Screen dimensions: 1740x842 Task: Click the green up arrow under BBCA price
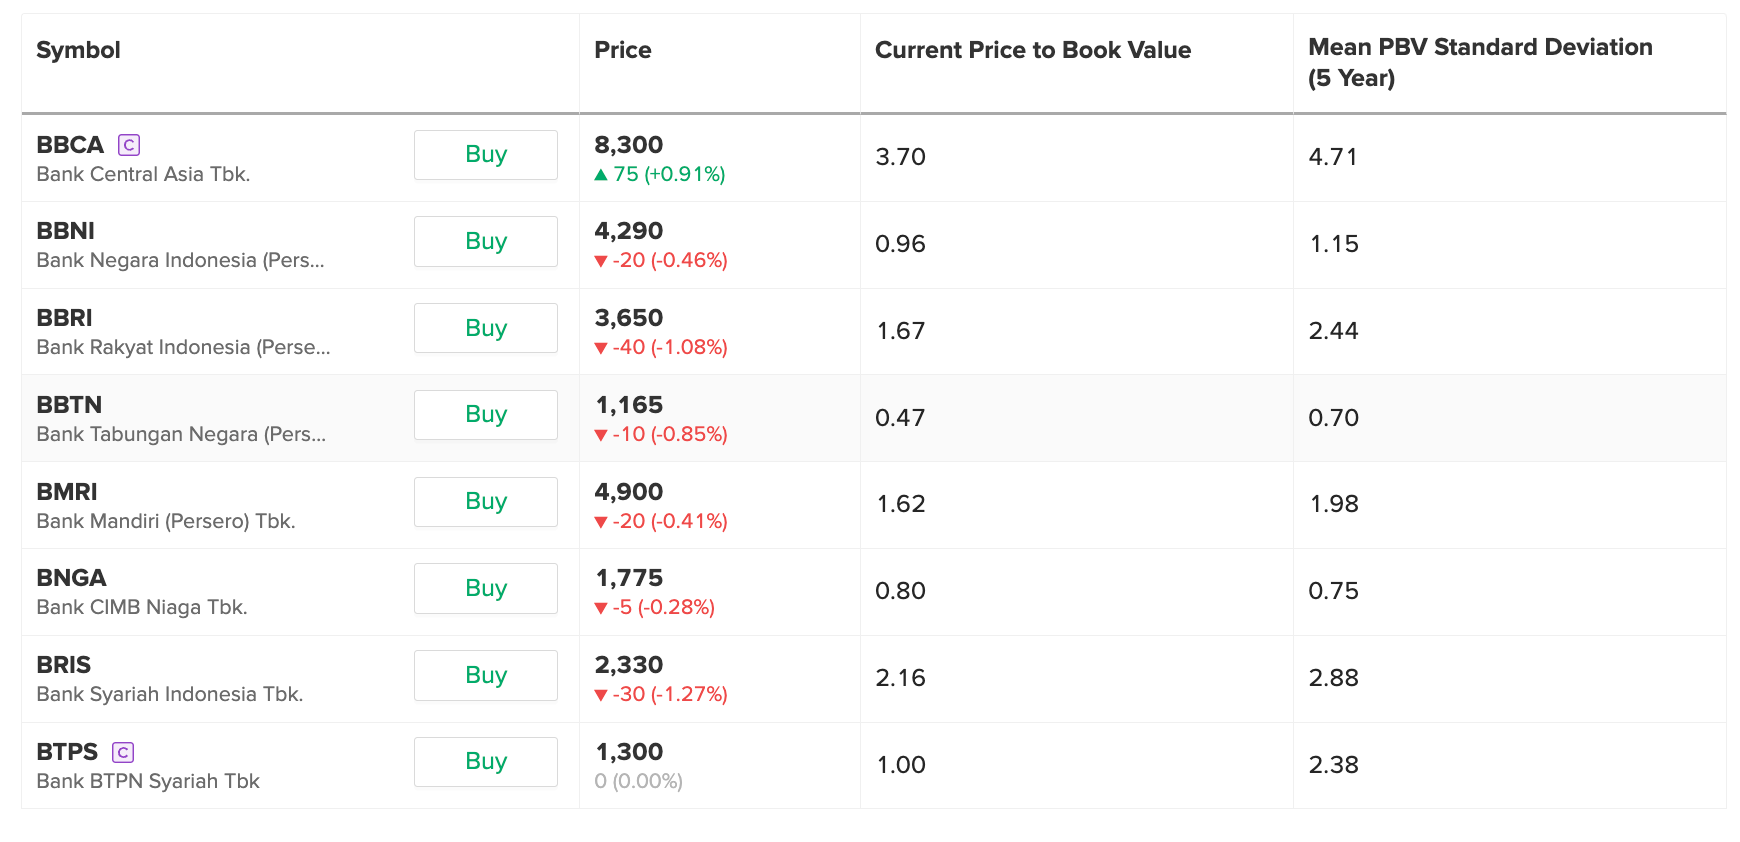click(601, 175)
